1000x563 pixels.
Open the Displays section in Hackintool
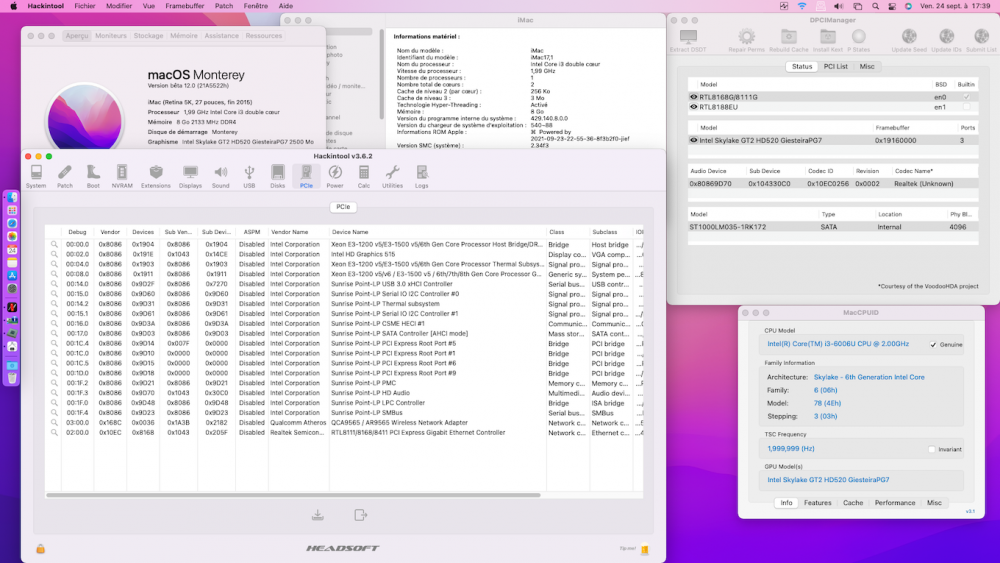click(x=190, y=177)
